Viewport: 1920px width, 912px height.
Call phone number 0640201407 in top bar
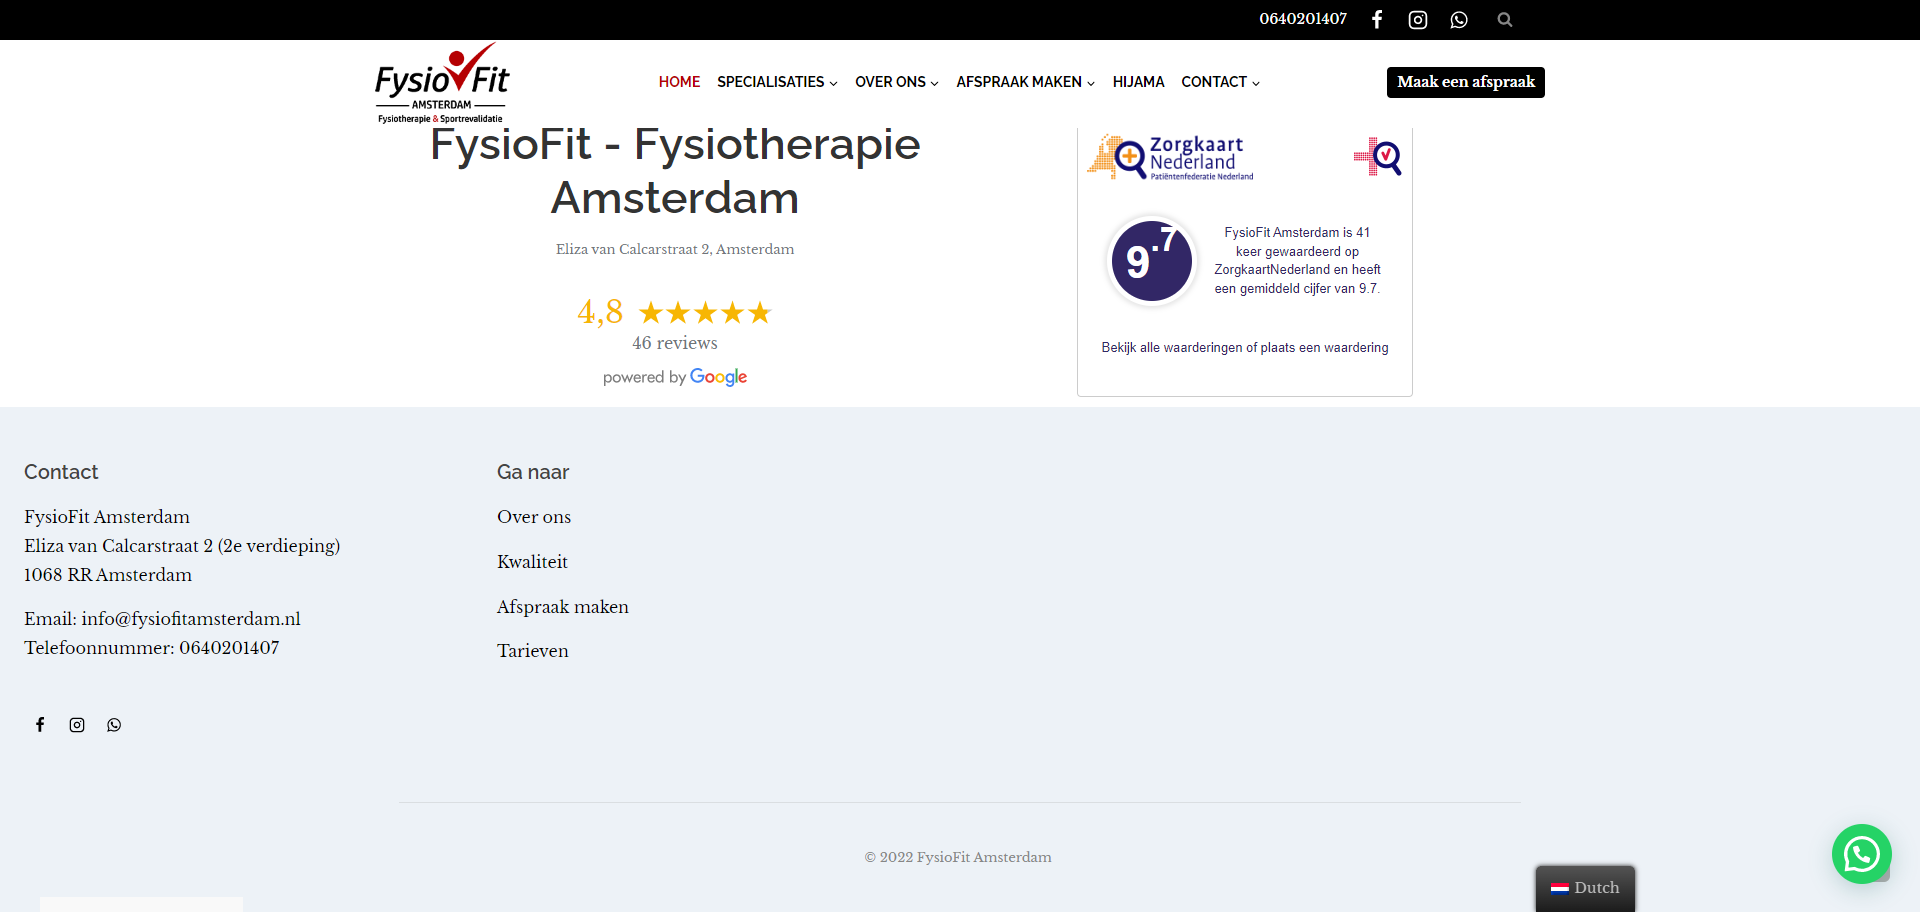pos(1303,19)
